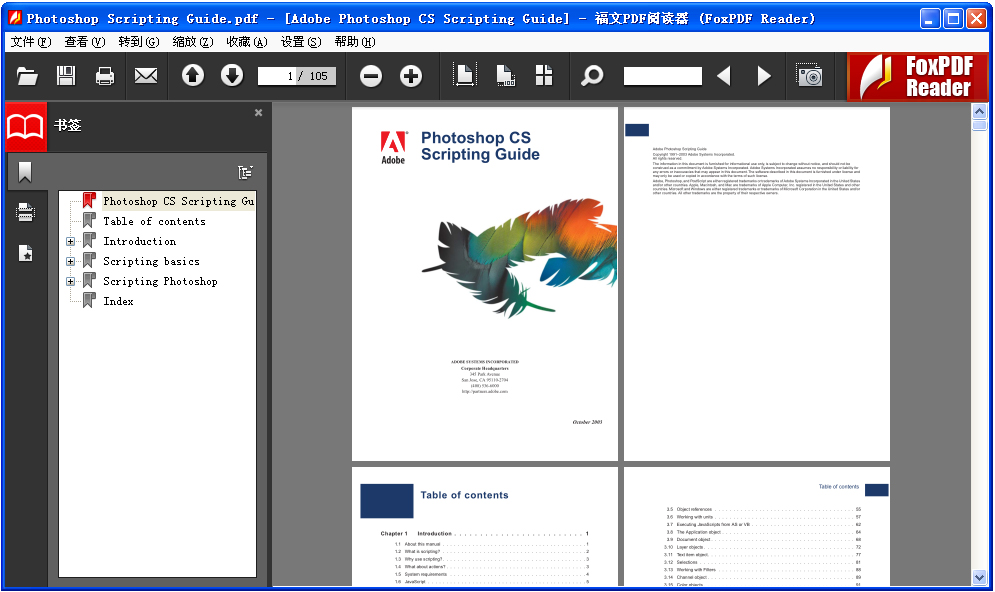Viewport: 995px width, 592px height.
Task: Click the continued Table of contents page
Action: [x=756, y=527]
